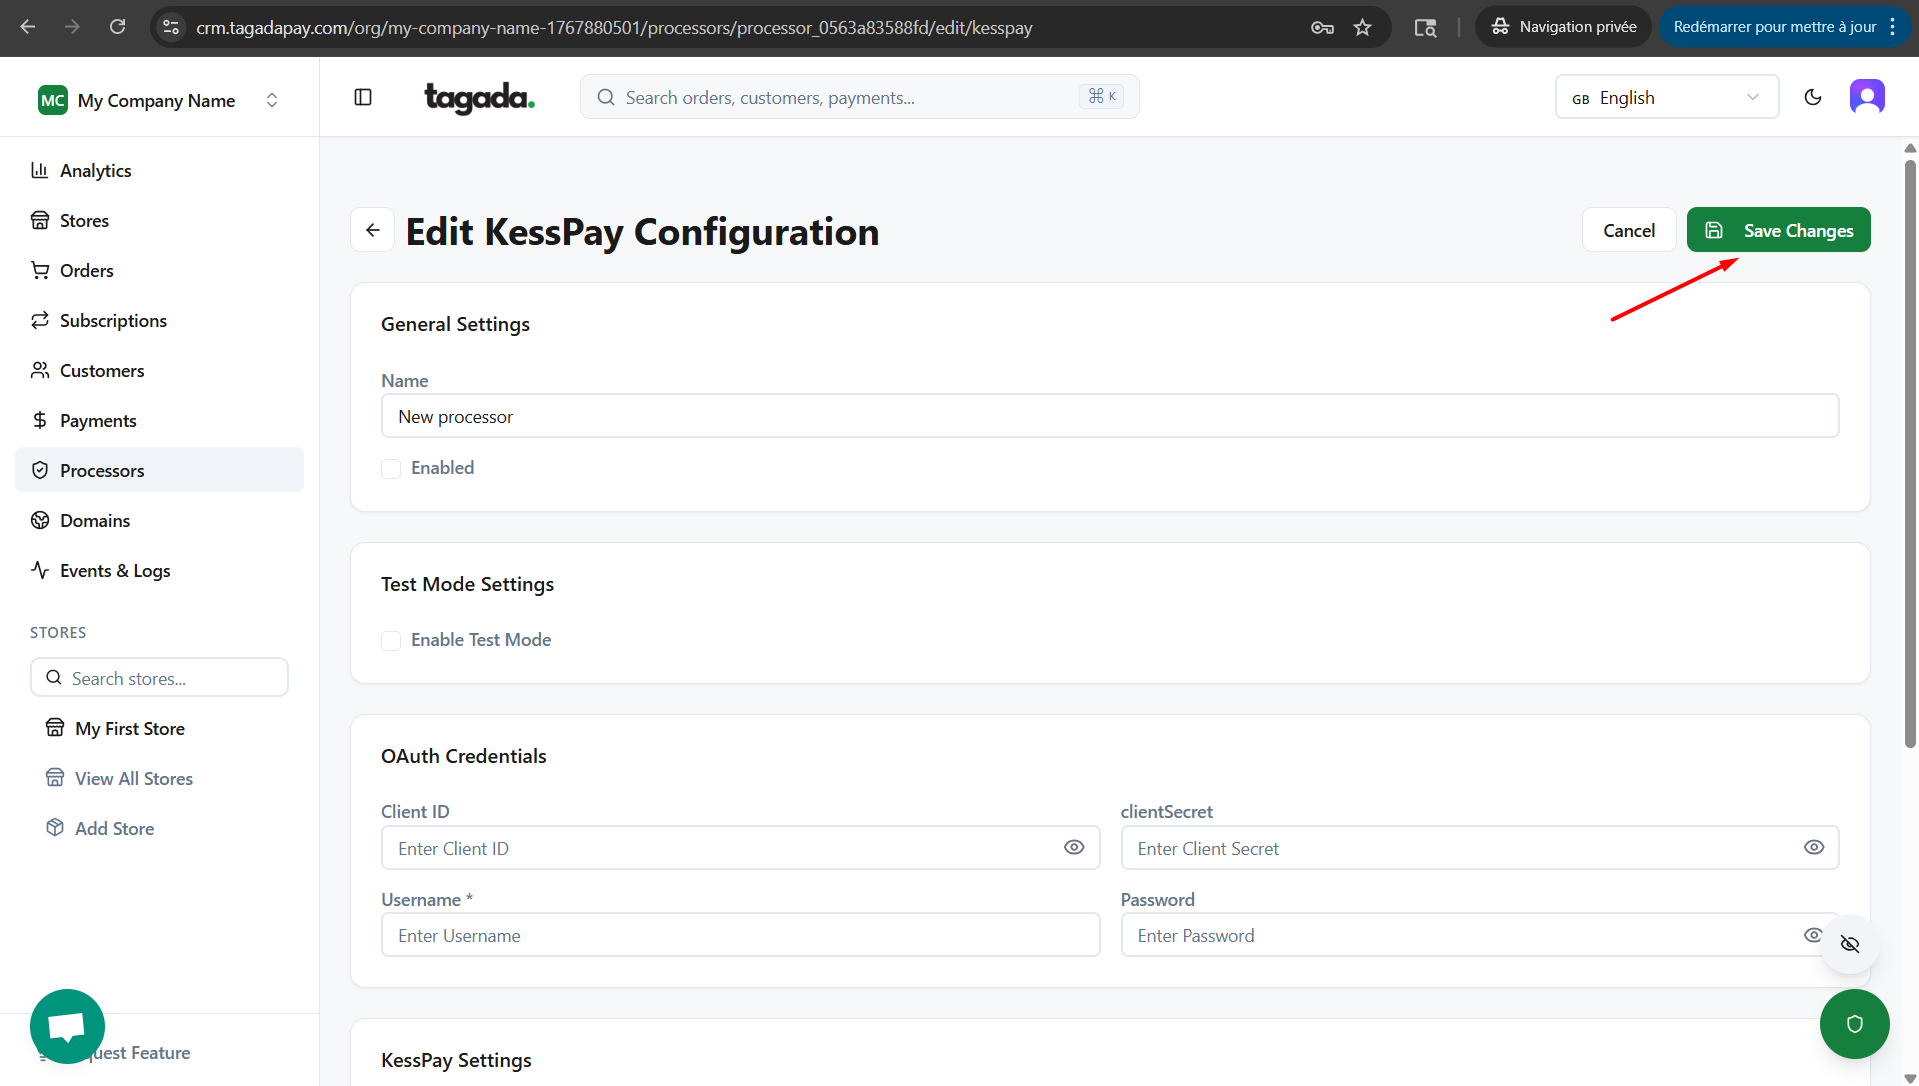Enable the processor with Enabled checkbox
The image size is (1919, 1086).
pyautogui.click(x=391, y=468)
